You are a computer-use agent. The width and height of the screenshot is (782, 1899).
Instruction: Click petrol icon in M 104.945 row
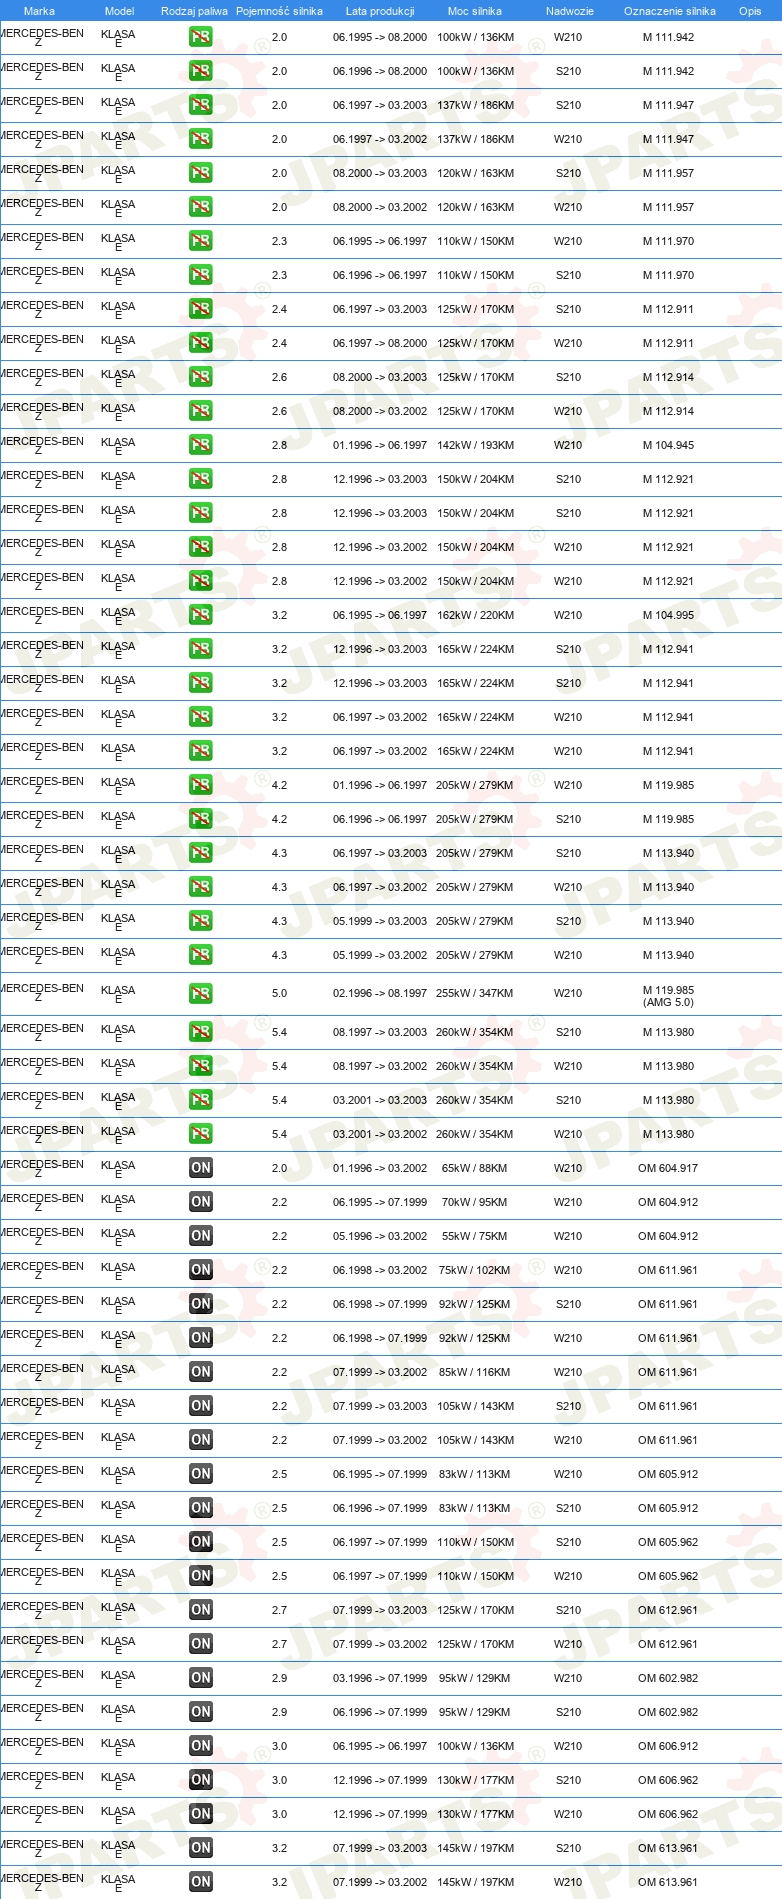(201, 445)
